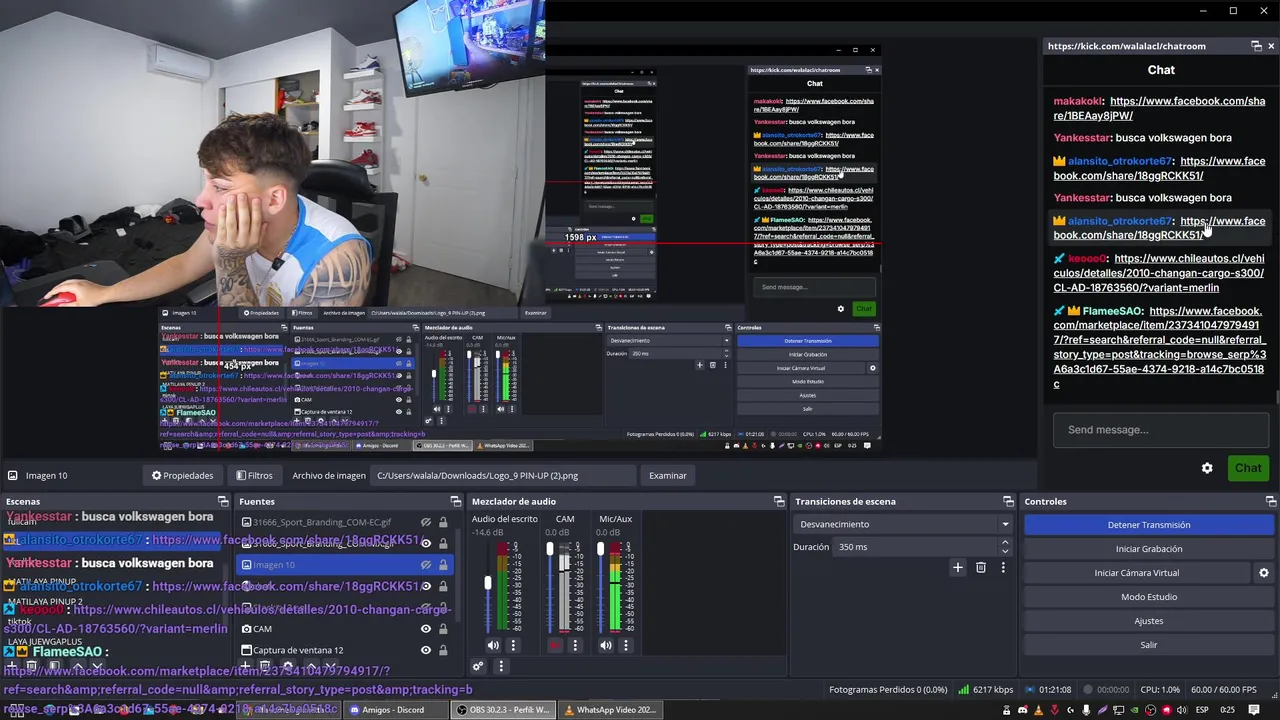Pop out the Controles dock
Screen dimensions: 1280x720
pos(1271,502)
